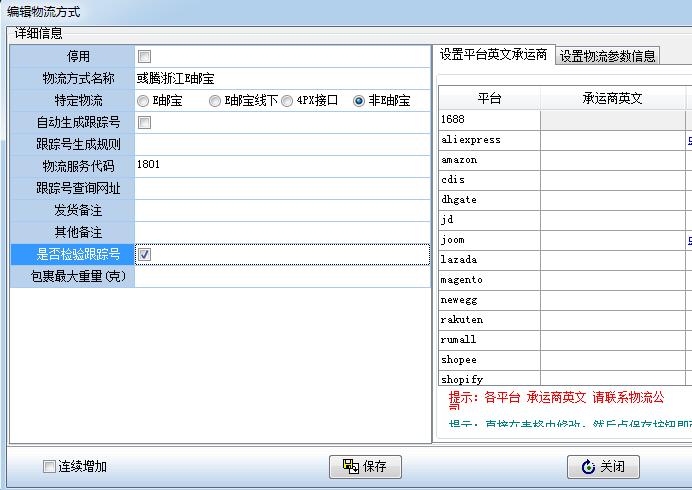Select the newegg platform row
This screenshot has width=692, height=490.
click(489, 300)
